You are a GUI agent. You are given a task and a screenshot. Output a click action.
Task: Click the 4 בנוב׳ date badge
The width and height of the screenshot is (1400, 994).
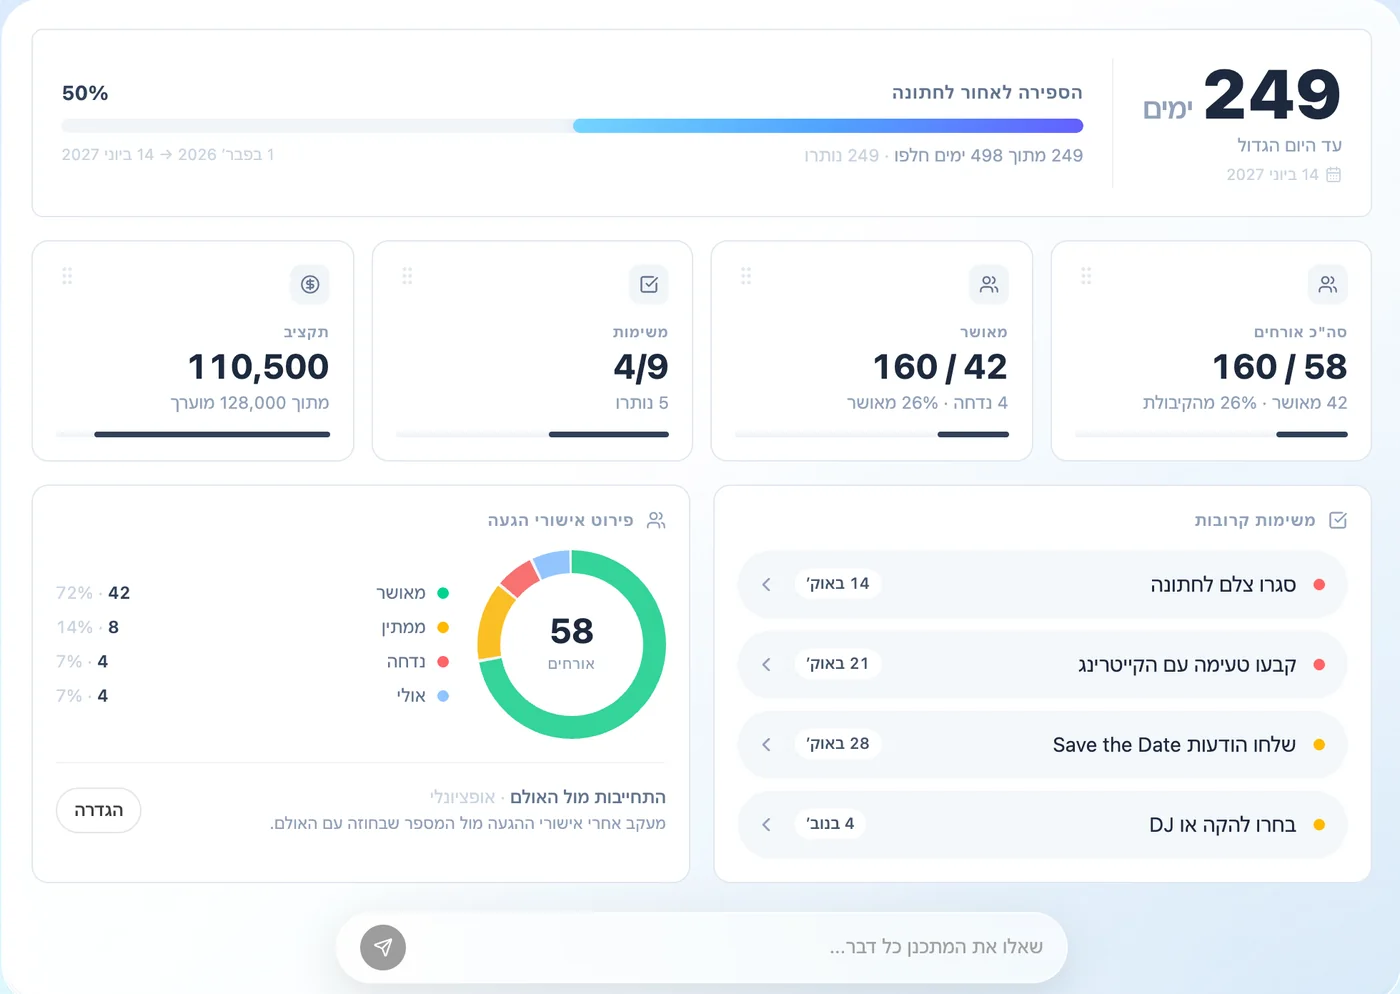pos(830,823)
